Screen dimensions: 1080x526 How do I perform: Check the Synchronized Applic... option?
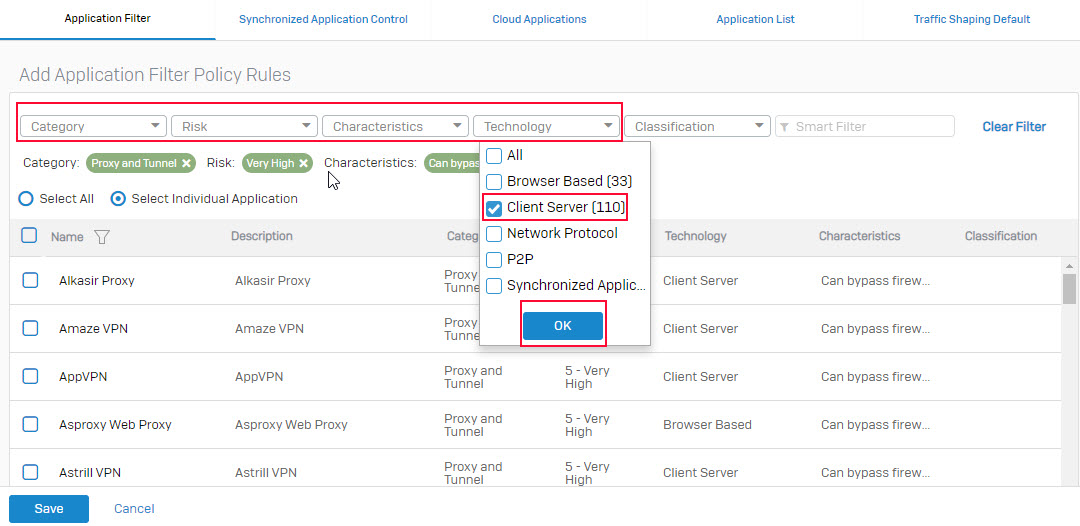tap(494, 286)
